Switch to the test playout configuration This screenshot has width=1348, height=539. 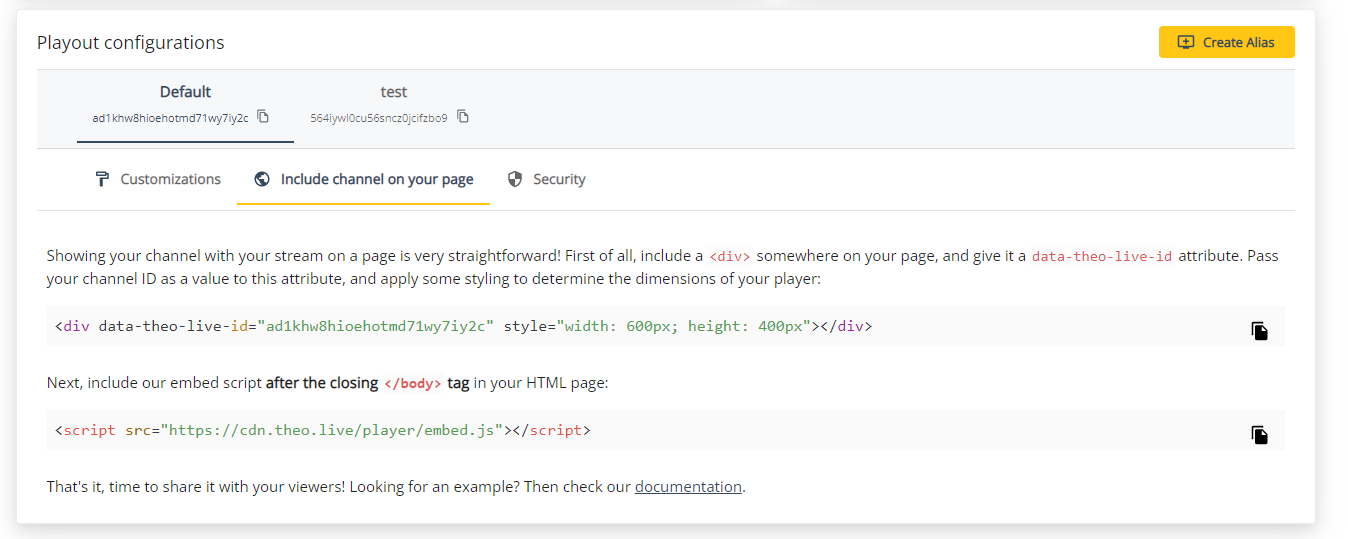(394, 92)
